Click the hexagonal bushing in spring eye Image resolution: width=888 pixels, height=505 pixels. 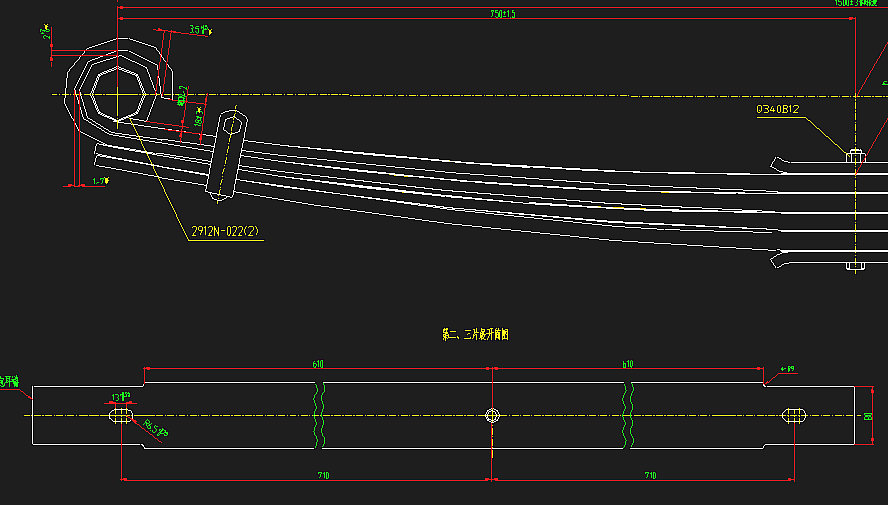(x=120, y=93)
